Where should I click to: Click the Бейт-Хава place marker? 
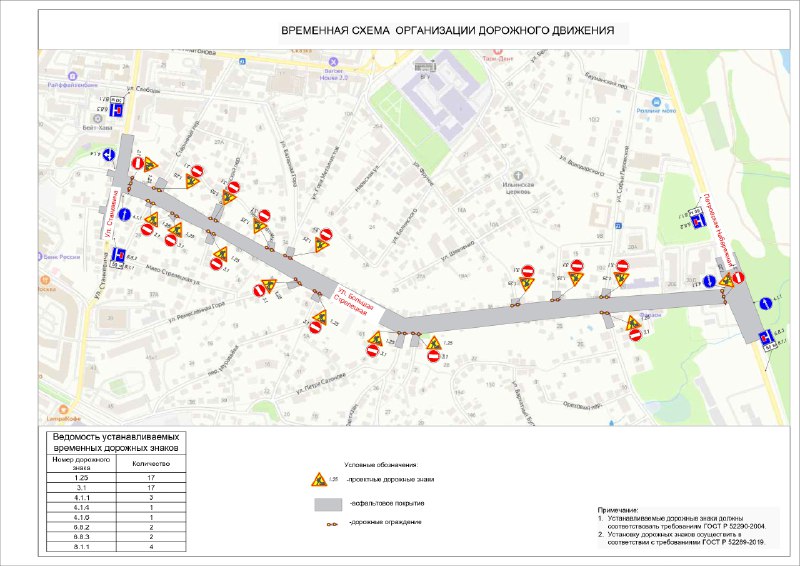click(97, 118)
